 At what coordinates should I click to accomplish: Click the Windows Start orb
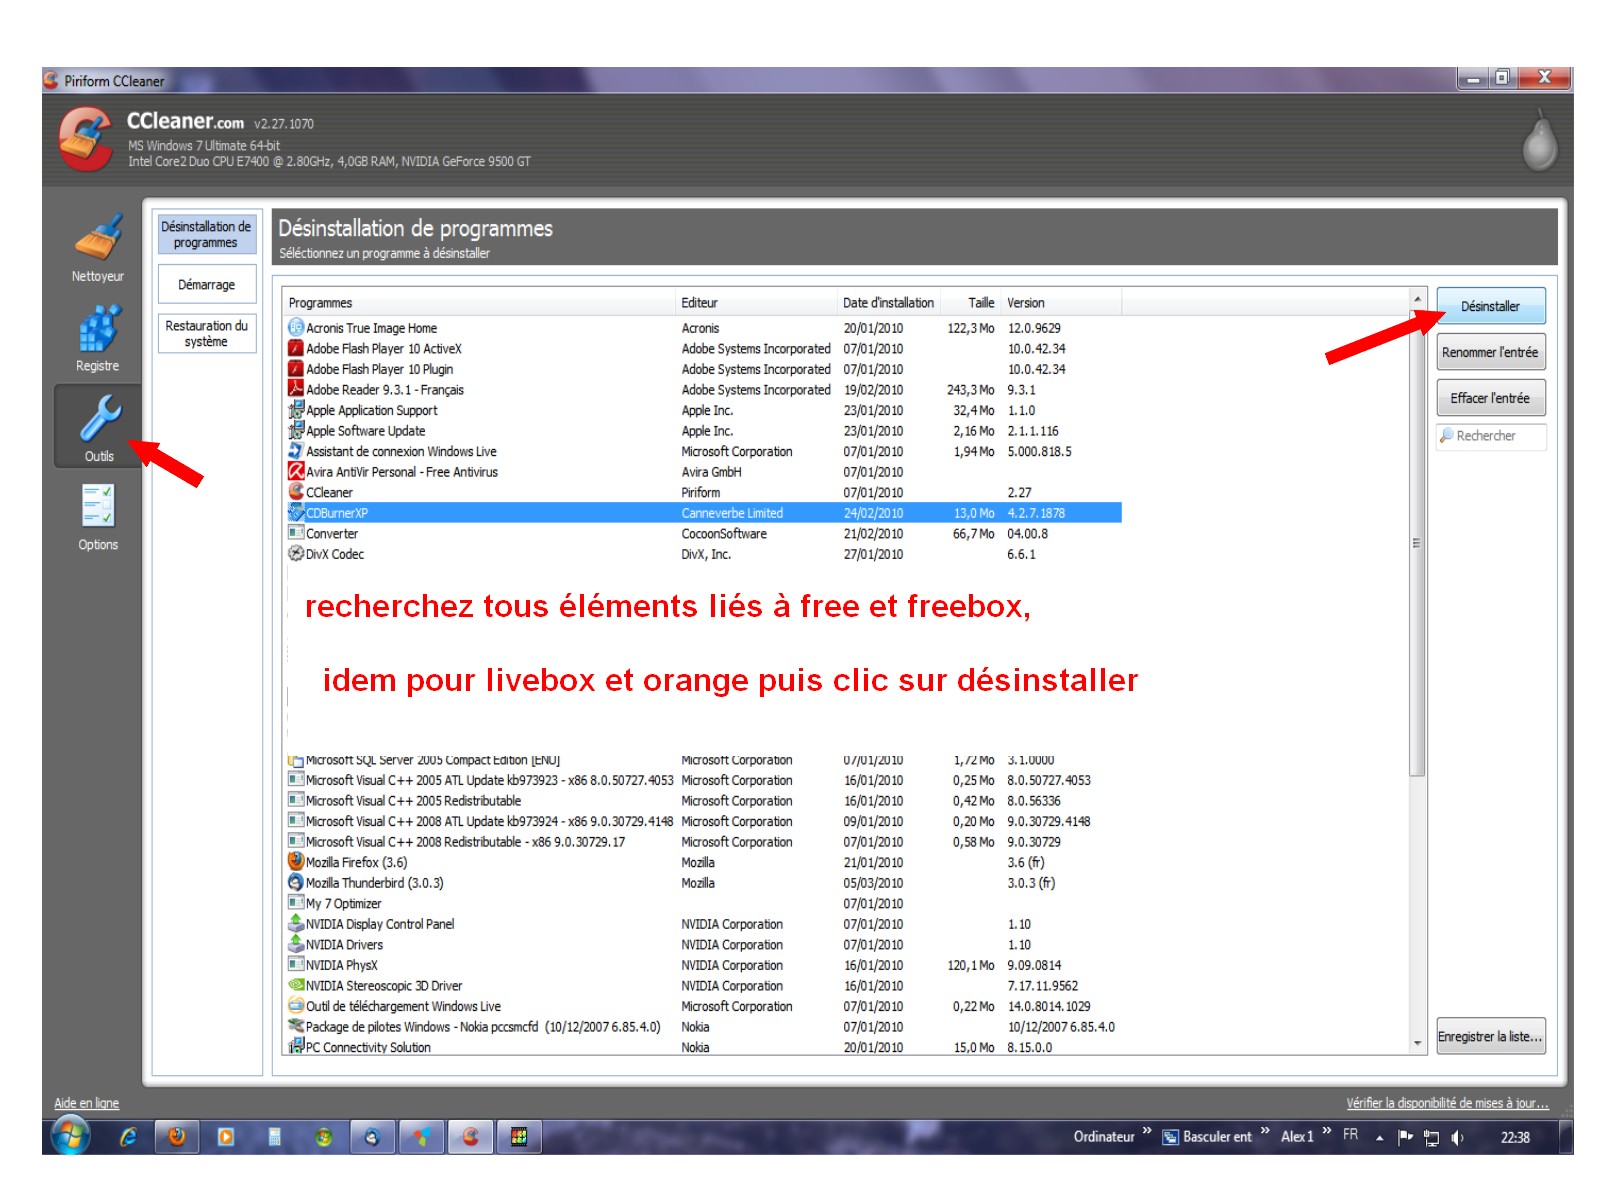click(x=70, y=1136)
